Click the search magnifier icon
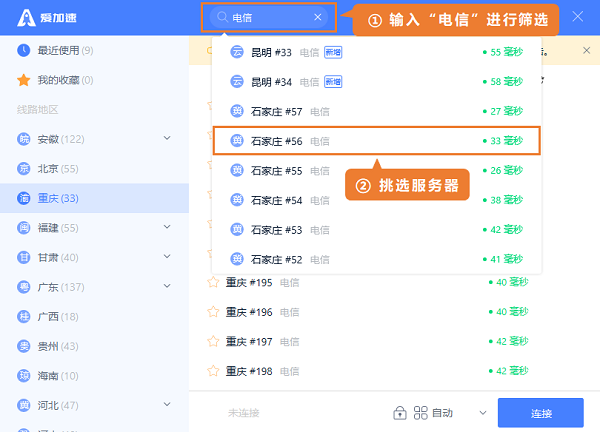600x432 pixels. tap(222, 17)
